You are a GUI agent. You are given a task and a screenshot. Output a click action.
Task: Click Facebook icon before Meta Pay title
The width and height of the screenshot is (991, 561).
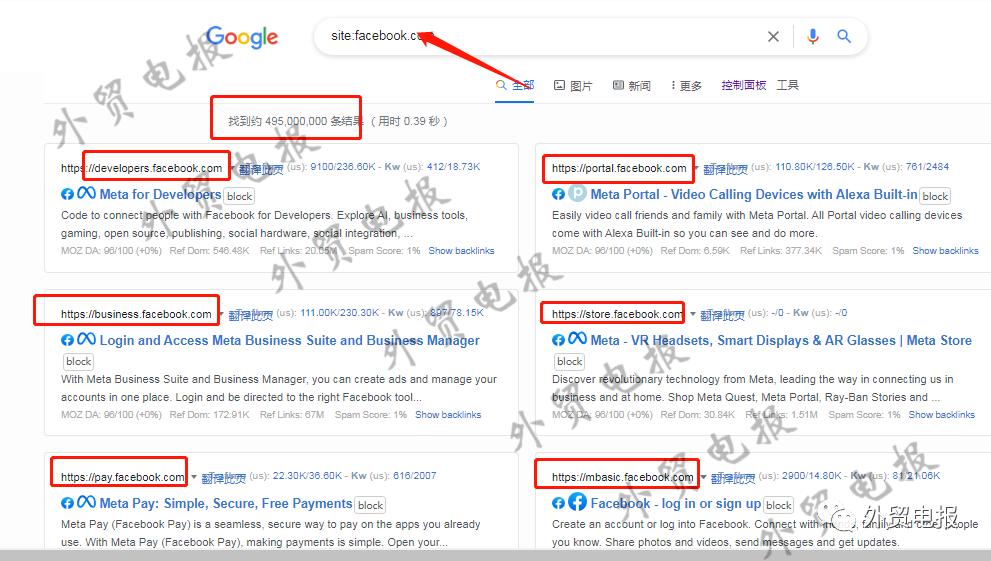pyautogui.click(x=67, y=503)
